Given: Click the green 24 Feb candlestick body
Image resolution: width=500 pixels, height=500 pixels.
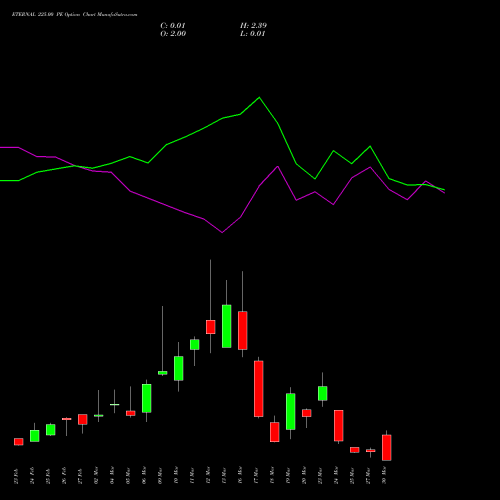Looking at the screenshot, I should [x=35, y=436].
